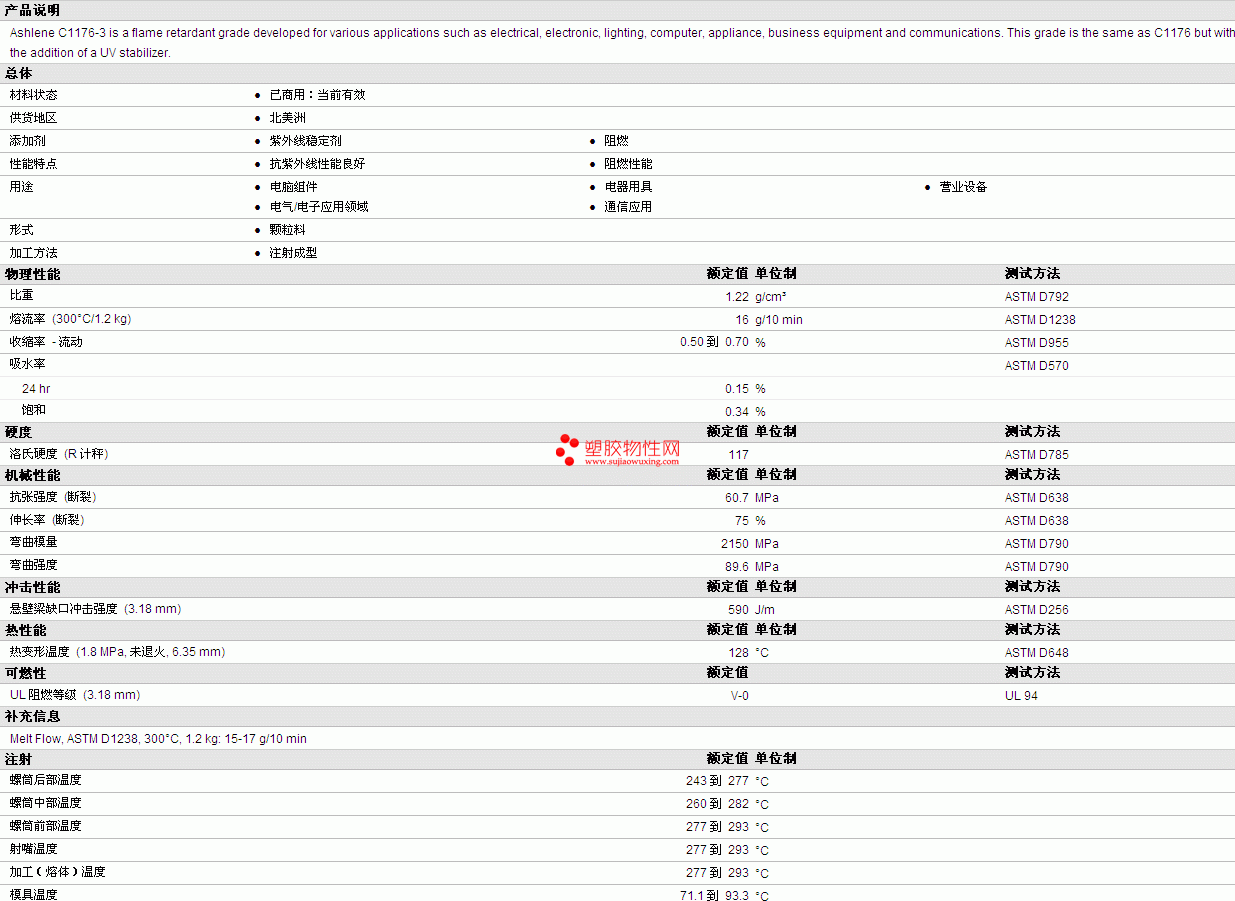Screen dimensions: 1235x901
Task: Select the value 已商用：当前有效
Action: click(x=317, y=95)
